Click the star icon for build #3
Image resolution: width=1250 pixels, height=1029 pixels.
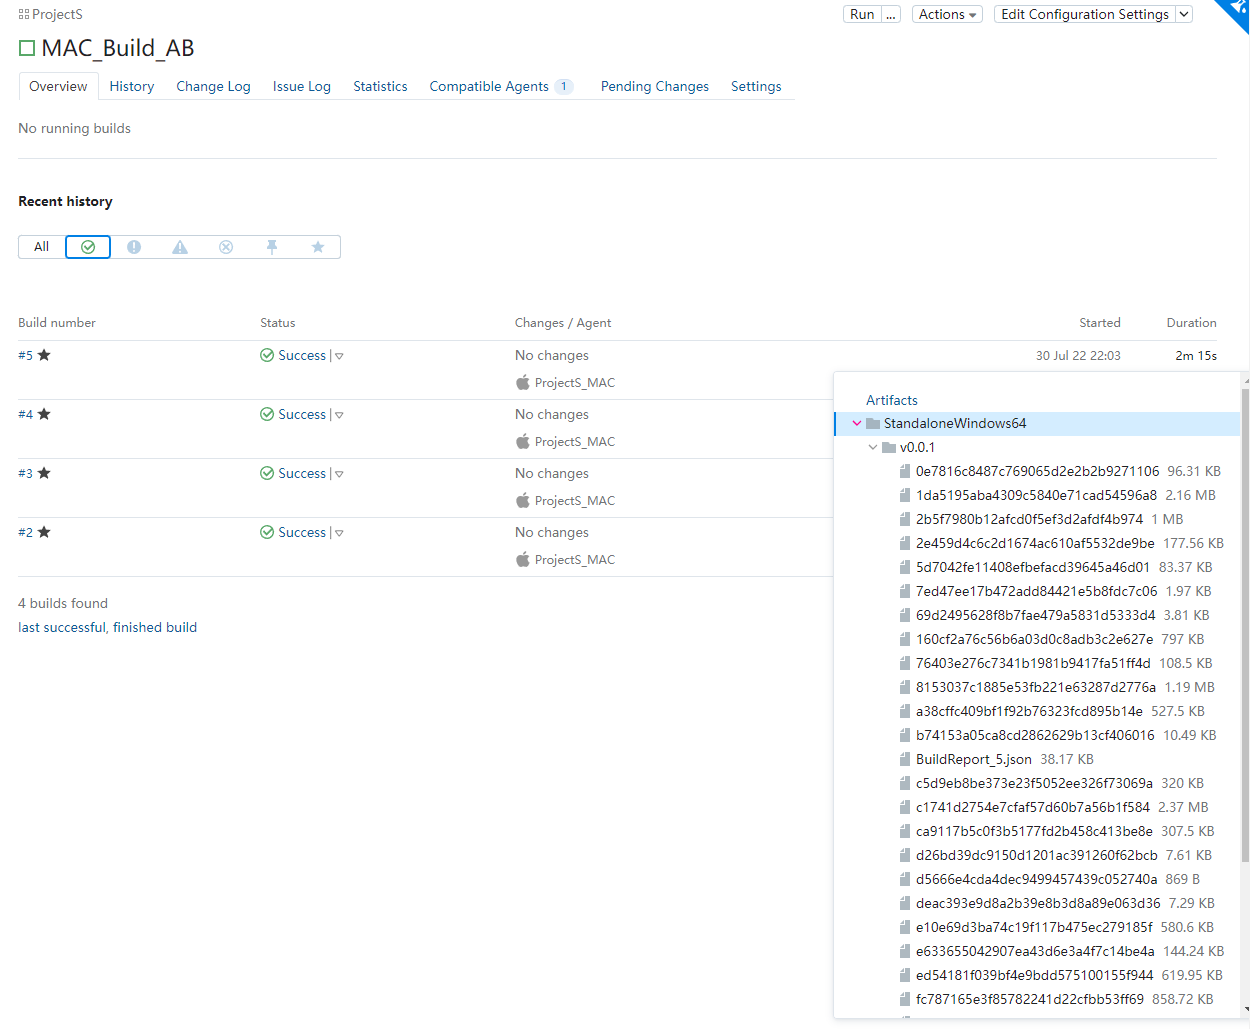click(44, 473)
